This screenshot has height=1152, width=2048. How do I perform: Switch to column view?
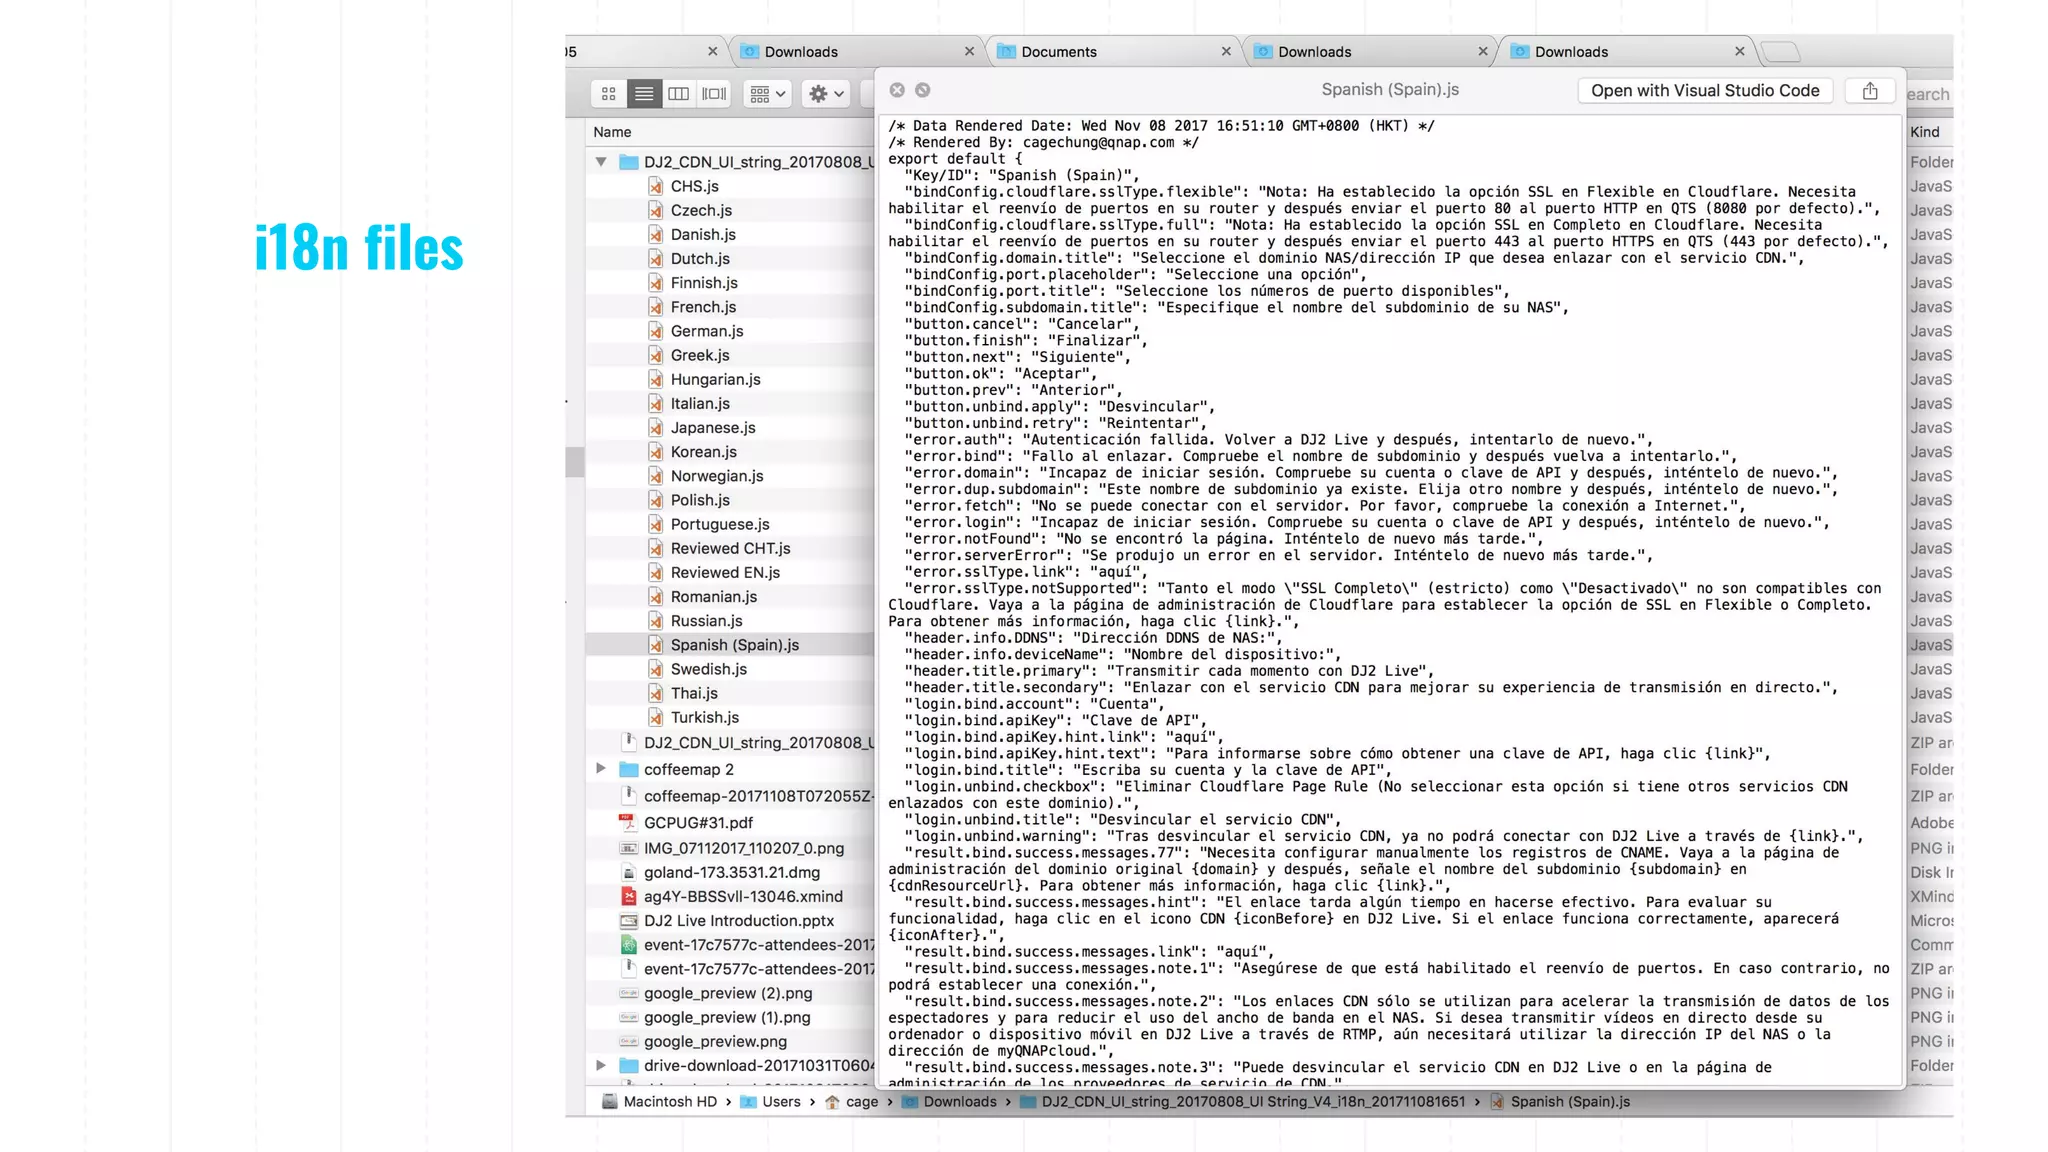pyautogui.click(x=679, y=94)
